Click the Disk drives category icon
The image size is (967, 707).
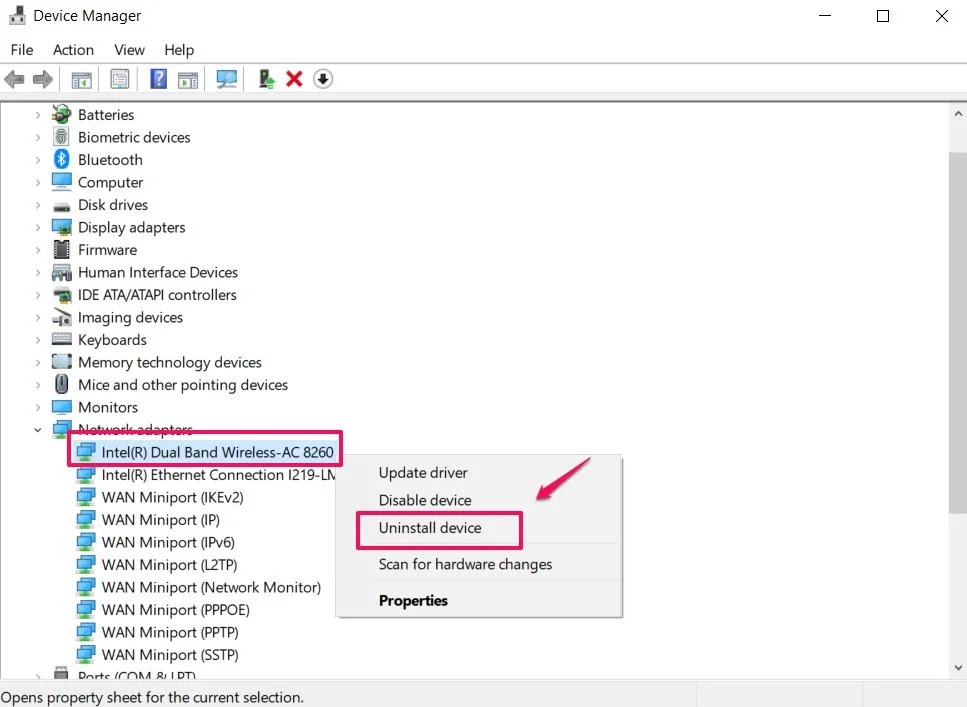[x=62, y=206]
